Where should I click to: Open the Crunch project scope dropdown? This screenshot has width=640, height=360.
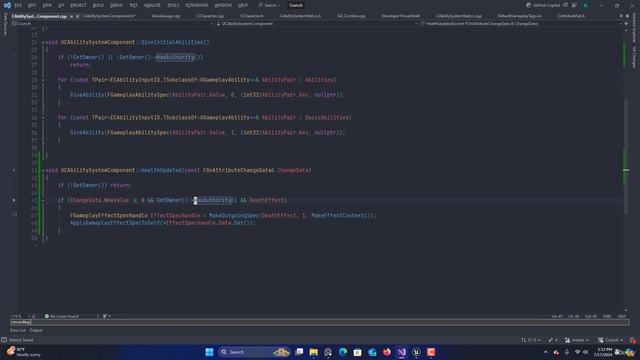click(112, 24)
